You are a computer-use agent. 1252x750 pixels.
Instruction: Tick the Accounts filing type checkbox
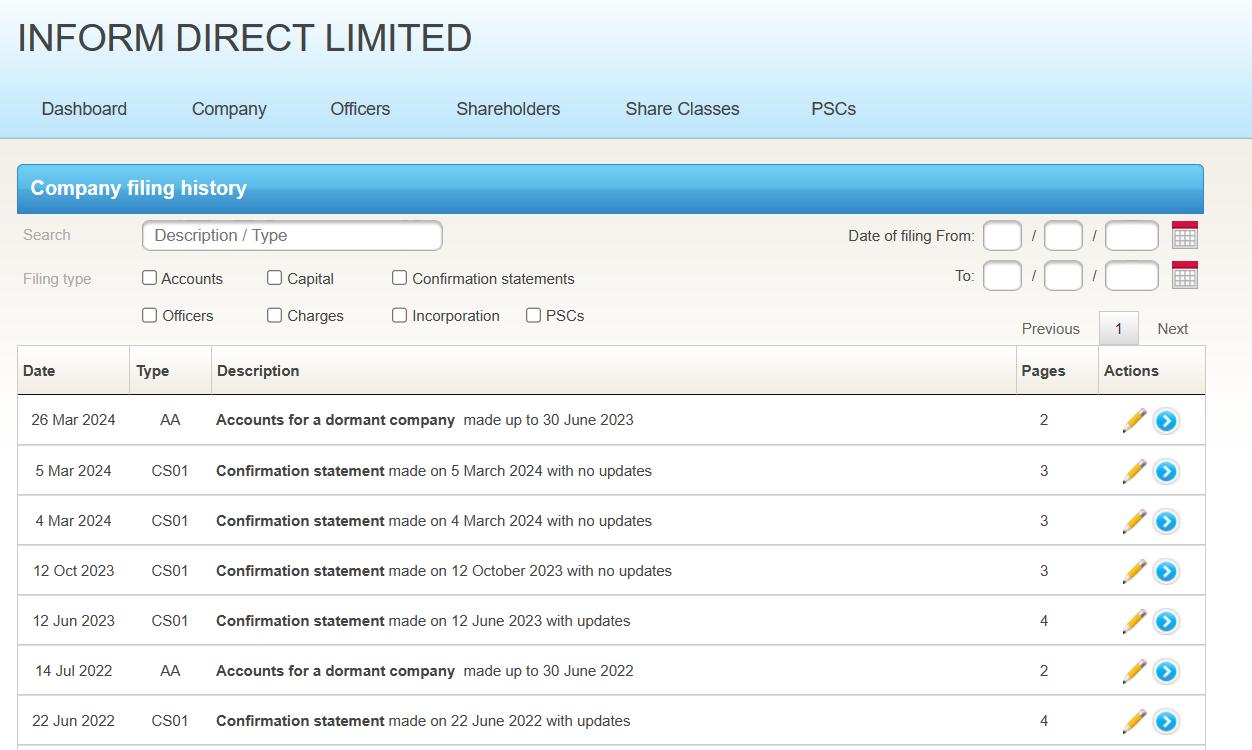tap(150, 278)
